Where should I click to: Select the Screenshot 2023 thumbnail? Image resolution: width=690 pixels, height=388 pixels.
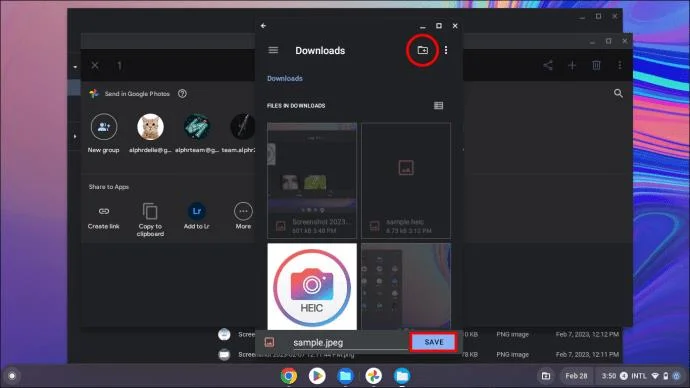click(312, 180)
